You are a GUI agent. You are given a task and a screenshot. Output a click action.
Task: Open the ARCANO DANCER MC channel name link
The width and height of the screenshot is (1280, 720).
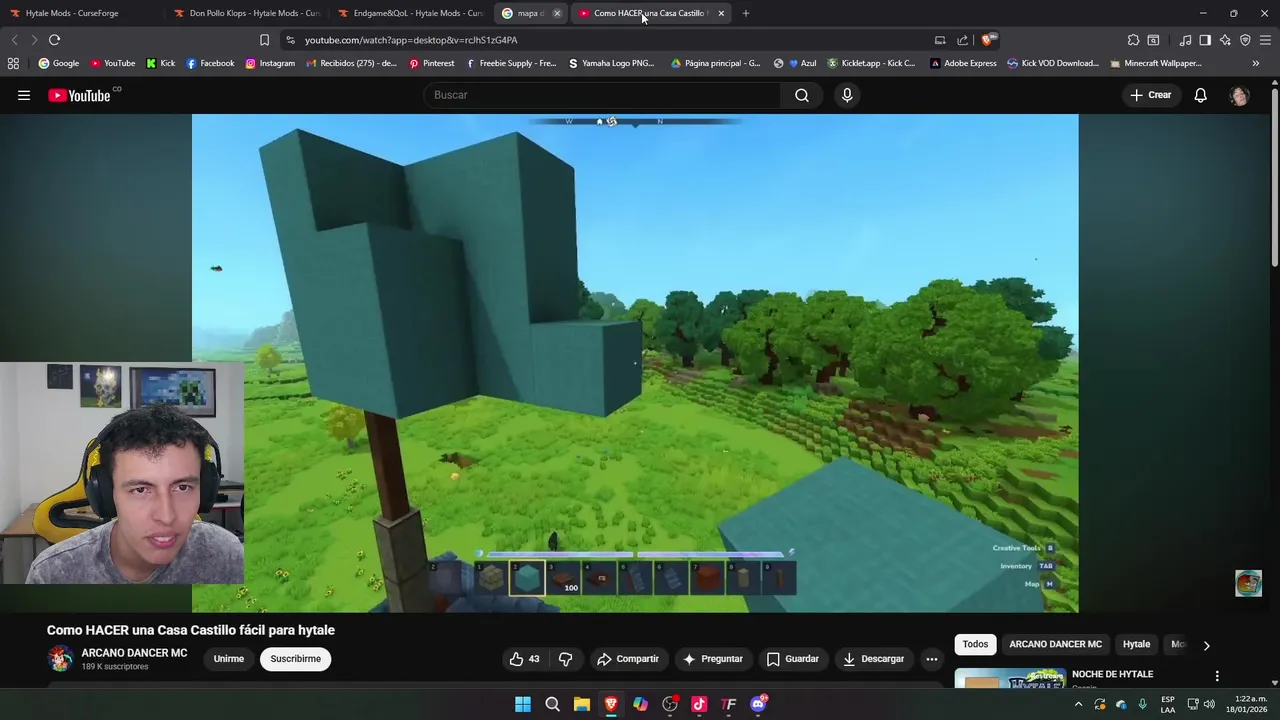[134, 653]
